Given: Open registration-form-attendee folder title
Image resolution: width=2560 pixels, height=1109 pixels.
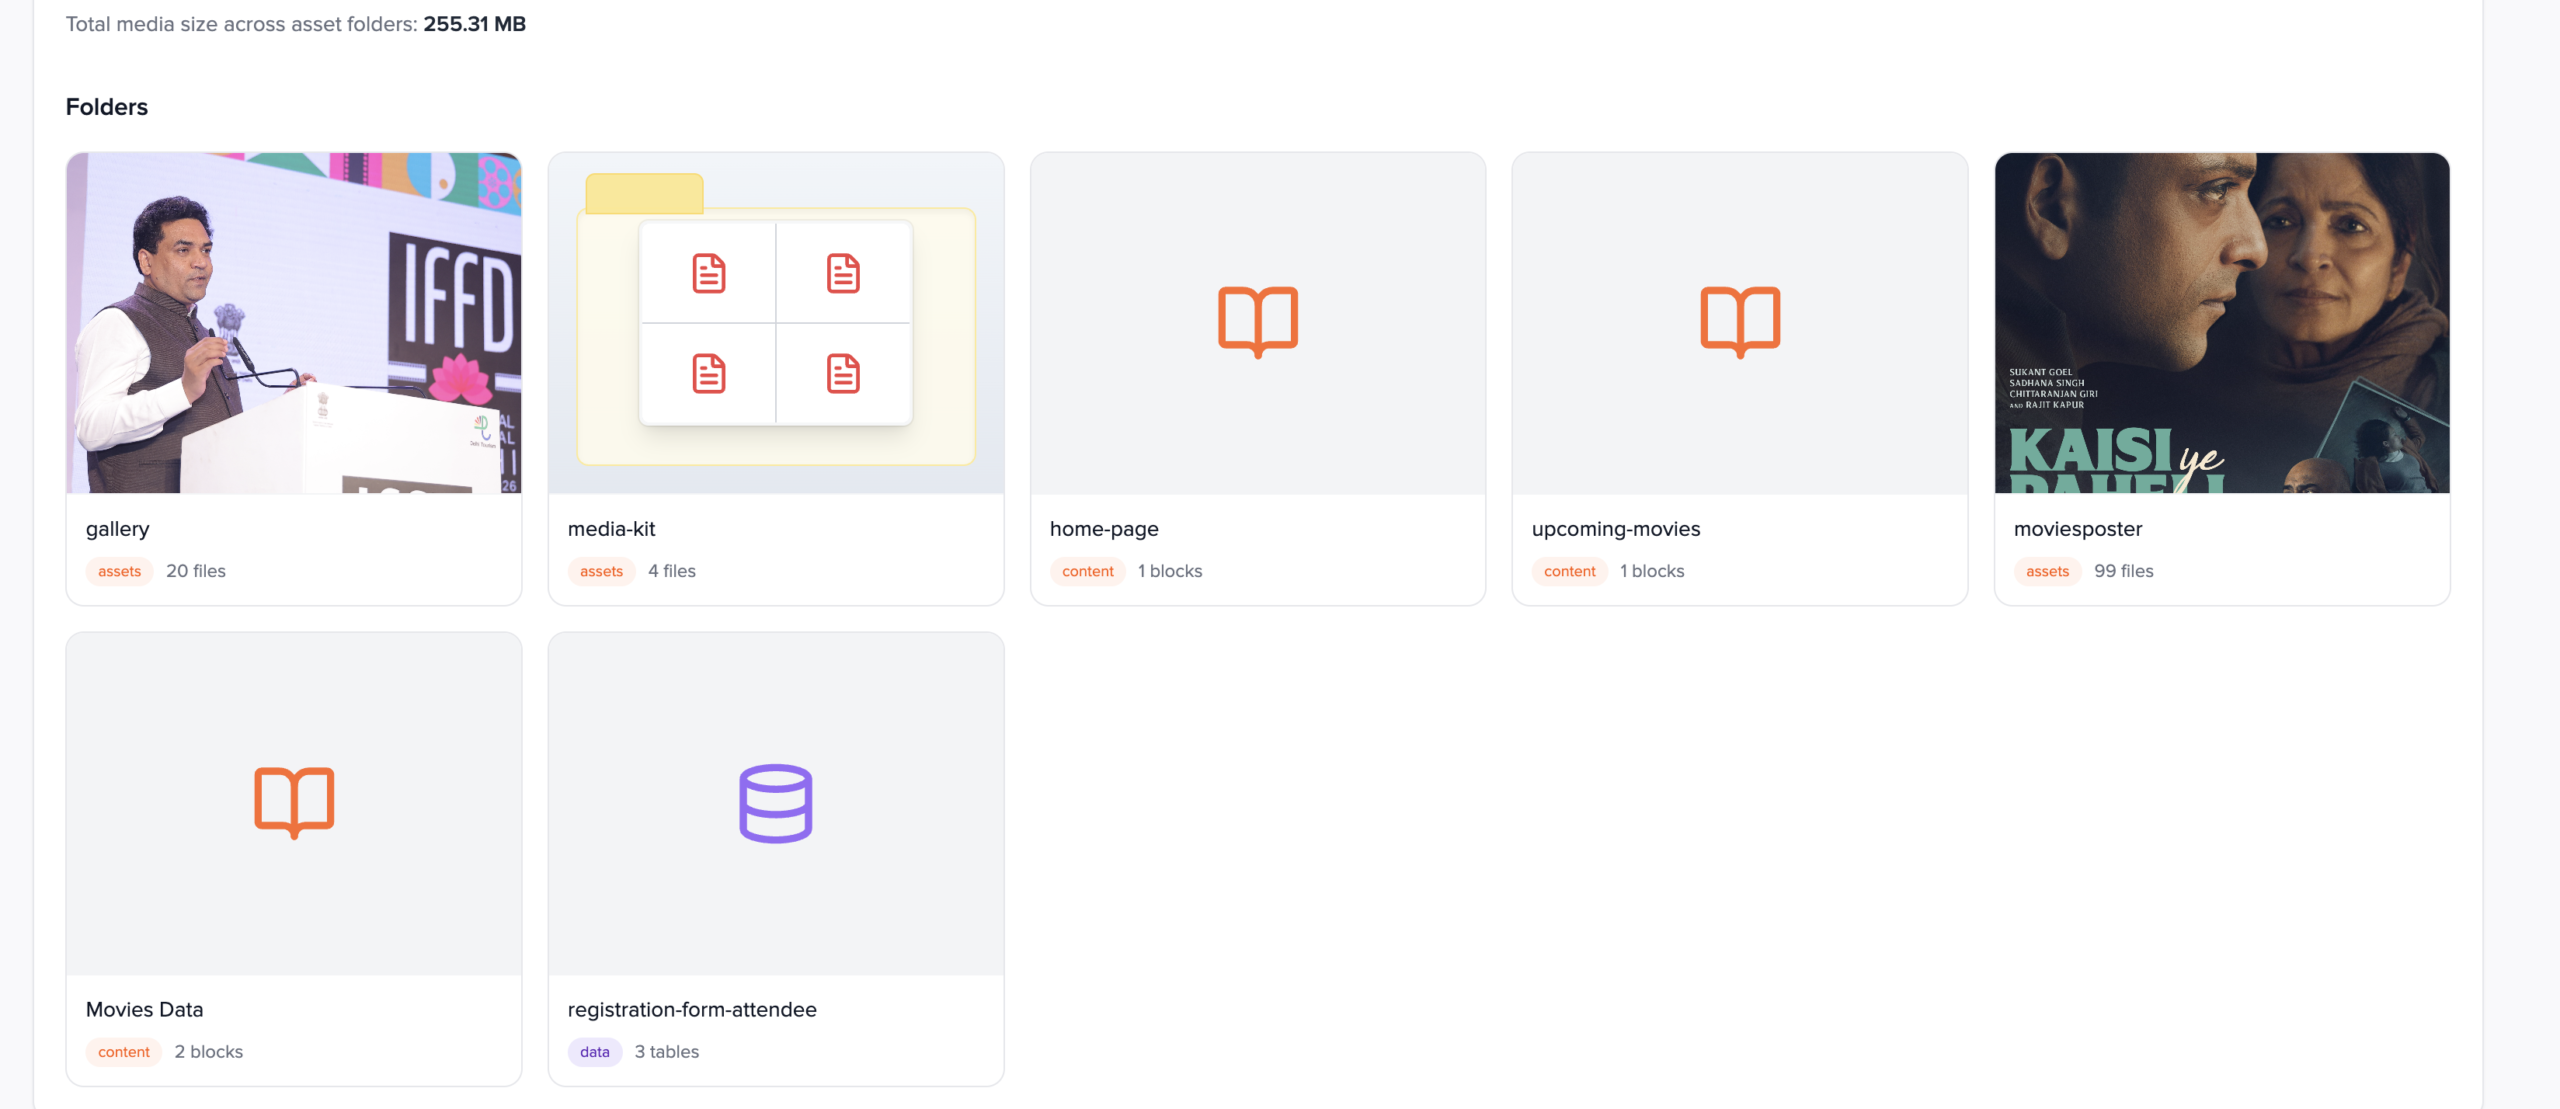Looking at the screenshot, I should (x=691, y=1009).
